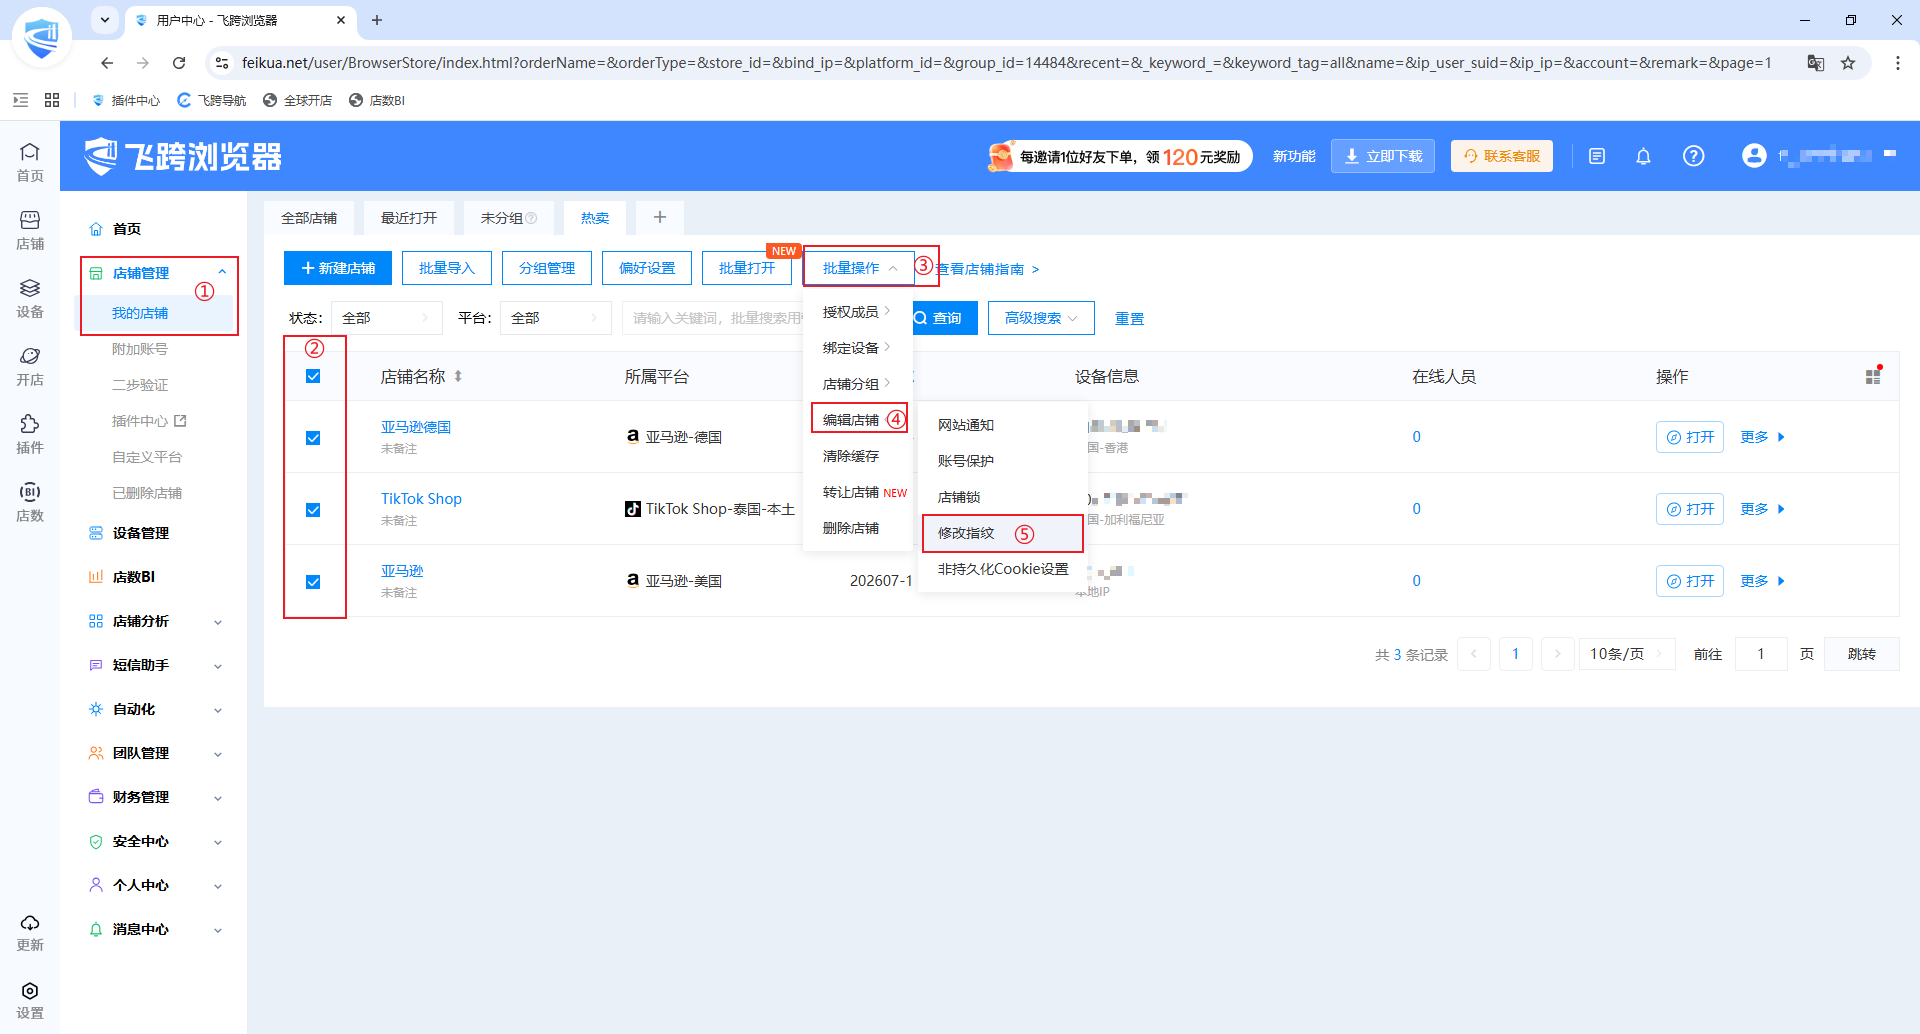The image size is (1920, 1034).
Task: Switch to the 热卖 tab
Action: point(595,218)
